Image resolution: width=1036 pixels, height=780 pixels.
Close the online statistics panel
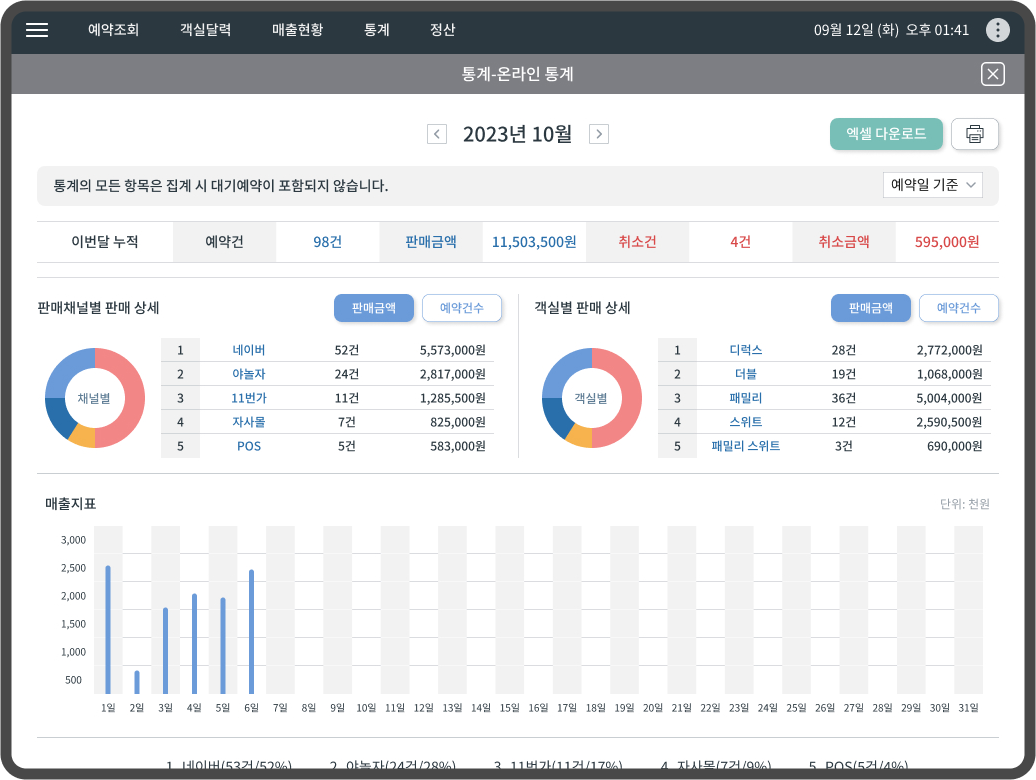992,74
